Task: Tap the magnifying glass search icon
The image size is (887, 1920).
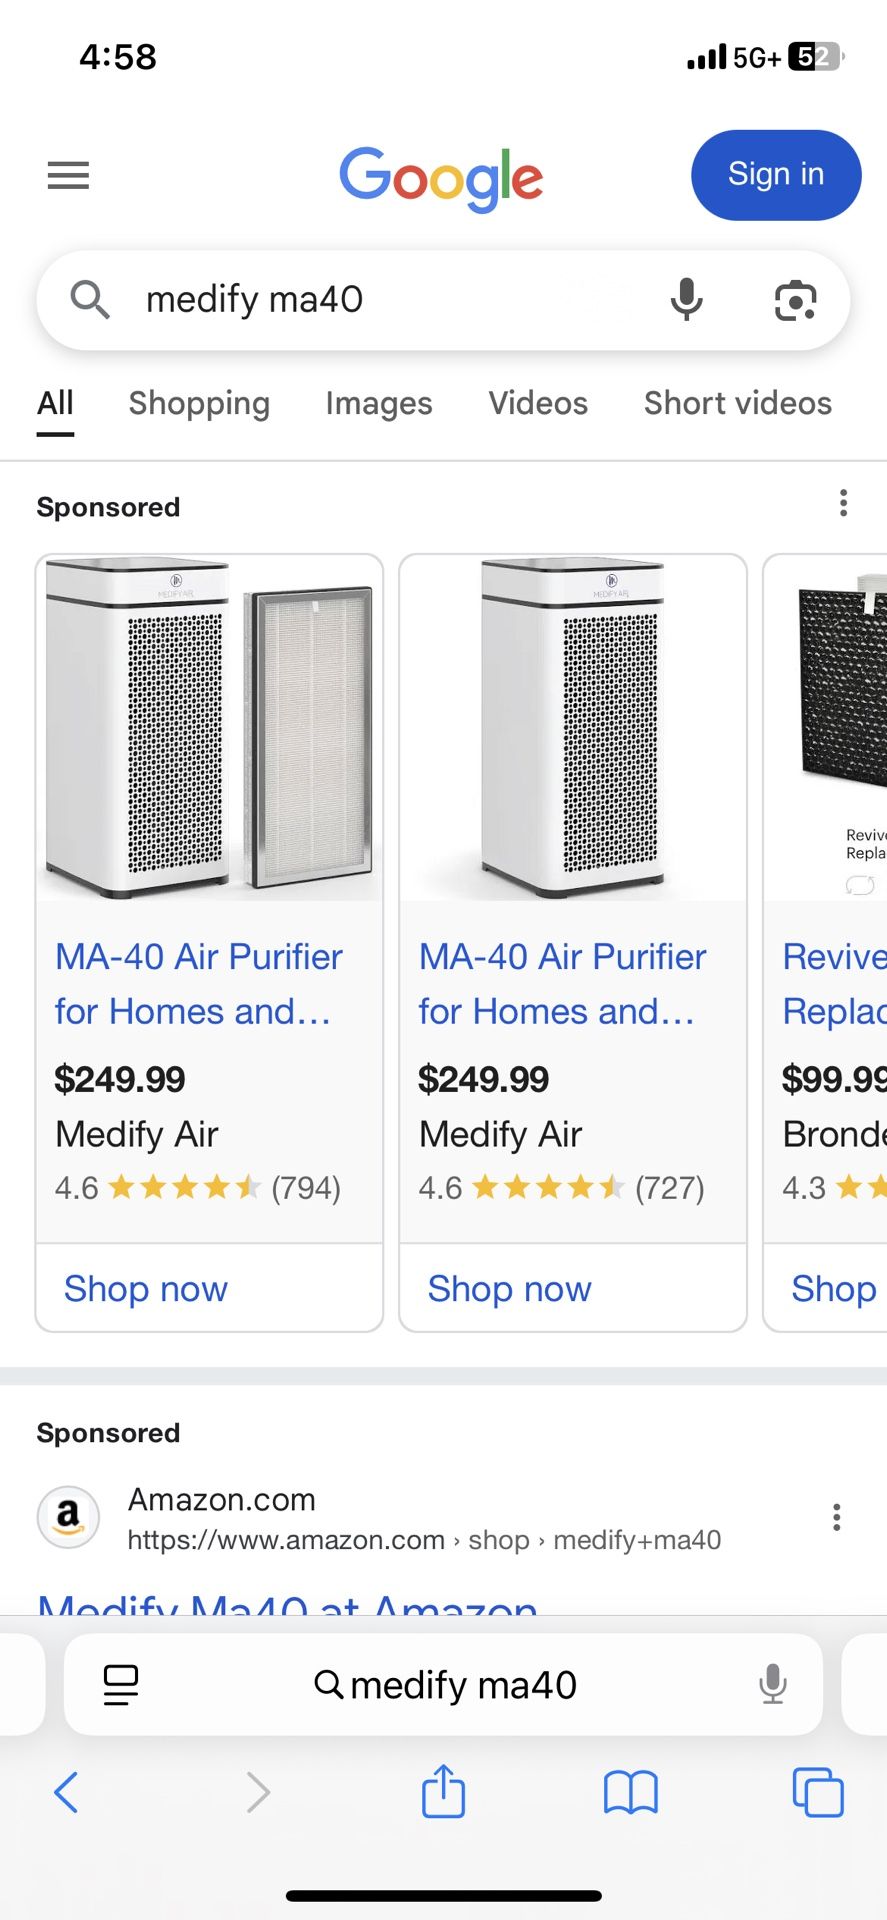Action: pos(89,300)
